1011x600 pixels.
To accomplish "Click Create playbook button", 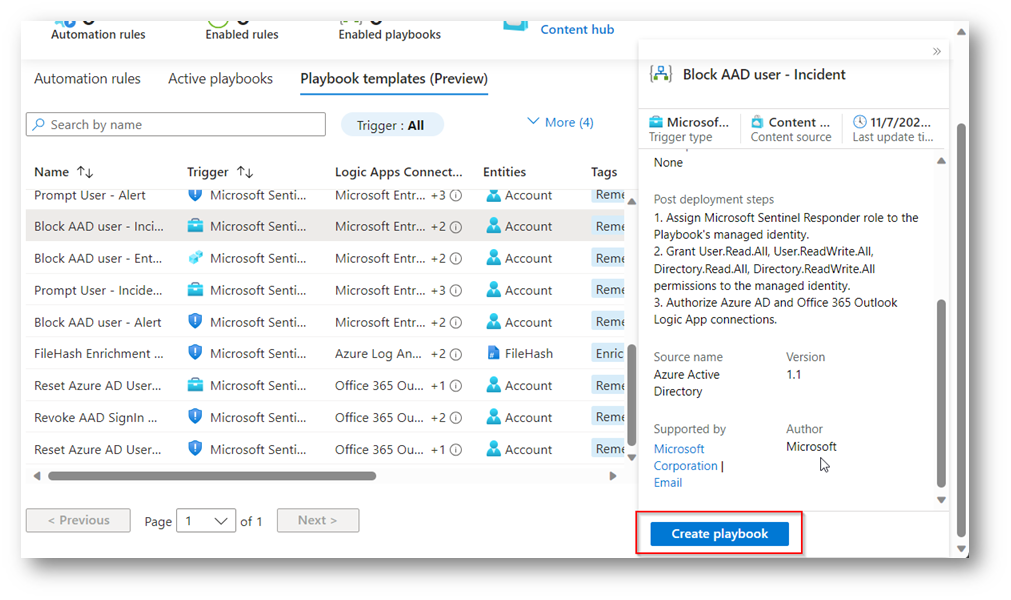I will coord(720,534).
